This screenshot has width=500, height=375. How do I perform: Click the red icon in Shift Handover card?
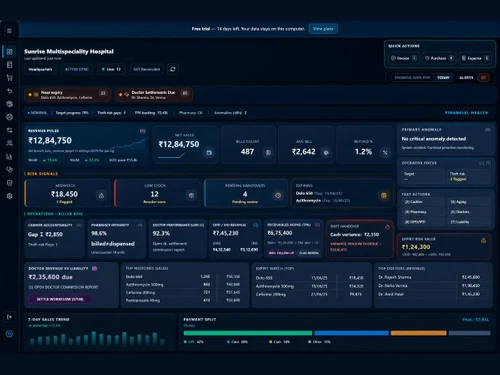[x=387, y=227]
